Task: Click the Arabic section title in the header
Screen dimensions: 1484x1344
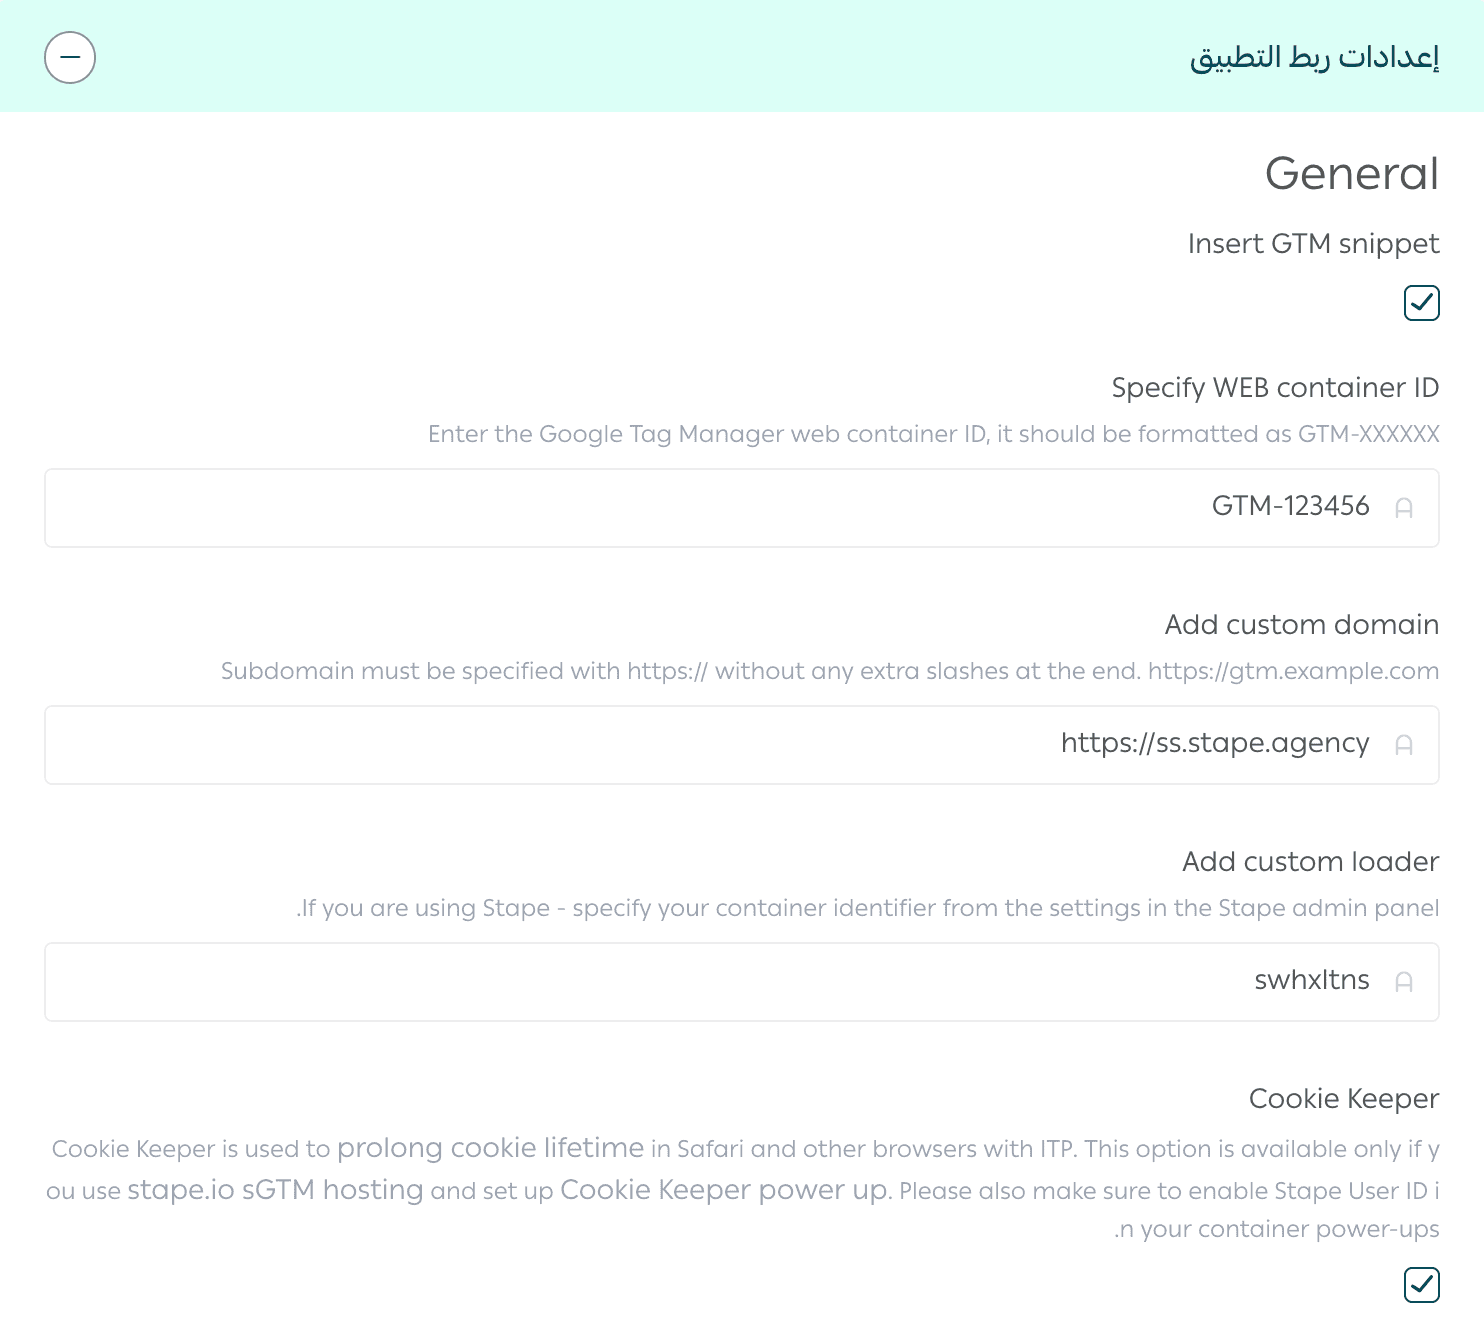Action: (x=1314, y=57)
